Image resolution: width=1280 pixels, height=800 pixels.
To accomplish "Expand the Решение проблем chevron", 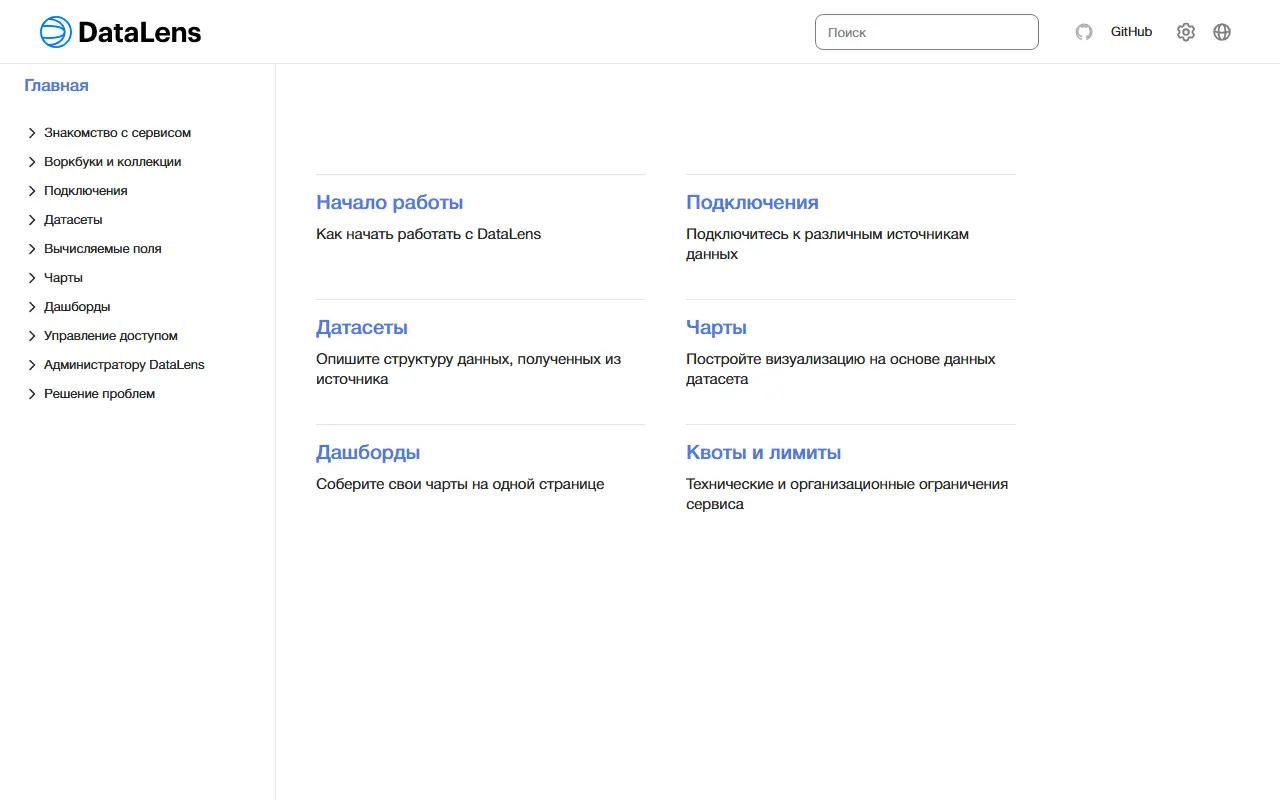I will 32,394.
